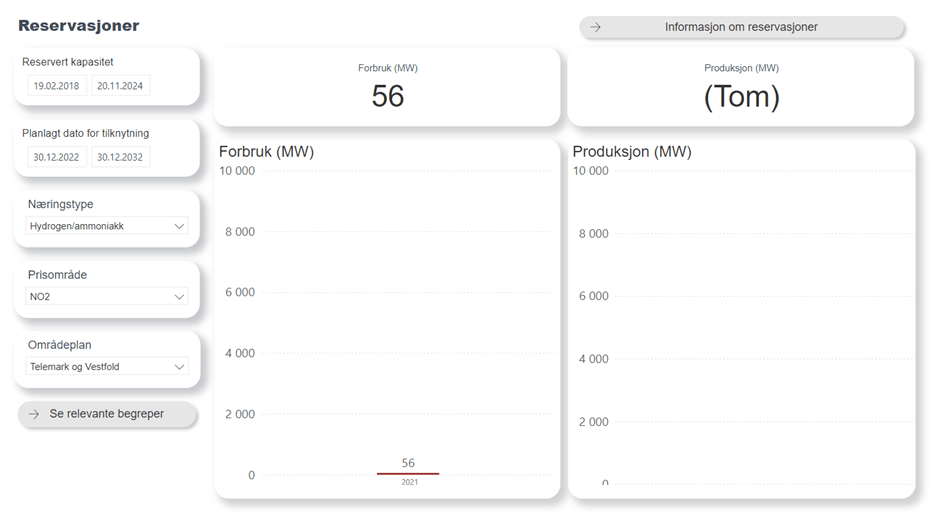
Task: Click the Reservert kapasitet start date 19.02.2018
Action: (56, 86)
